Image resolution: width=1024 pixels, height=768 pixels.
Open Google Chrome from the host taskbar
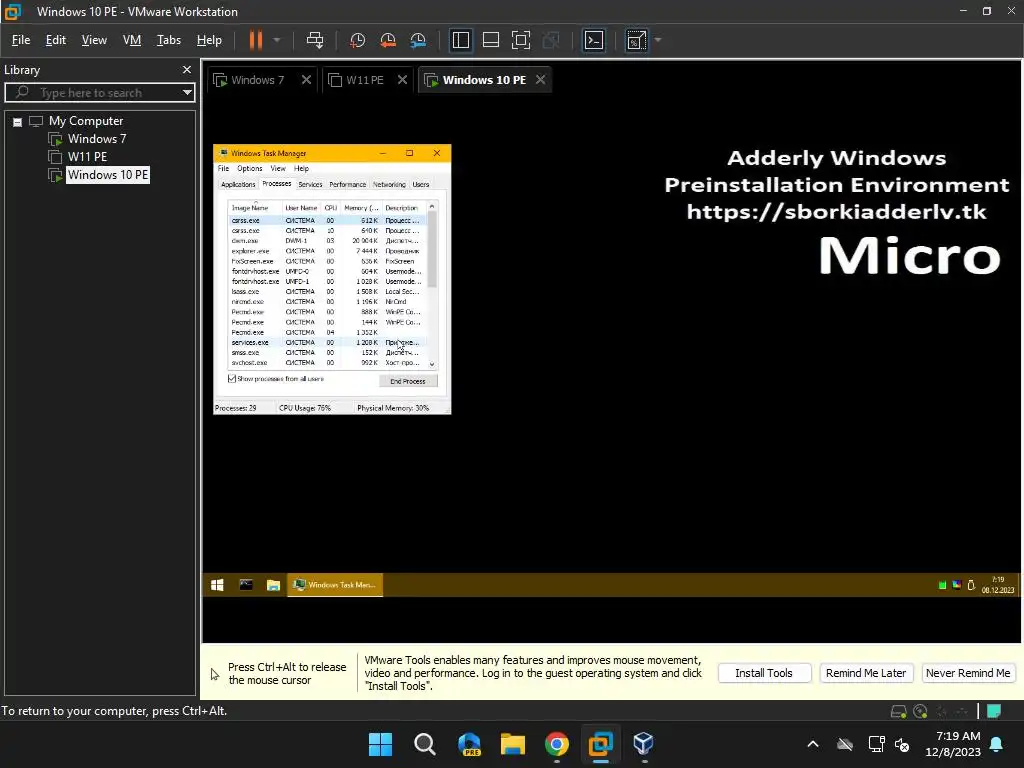click(556, 744)
